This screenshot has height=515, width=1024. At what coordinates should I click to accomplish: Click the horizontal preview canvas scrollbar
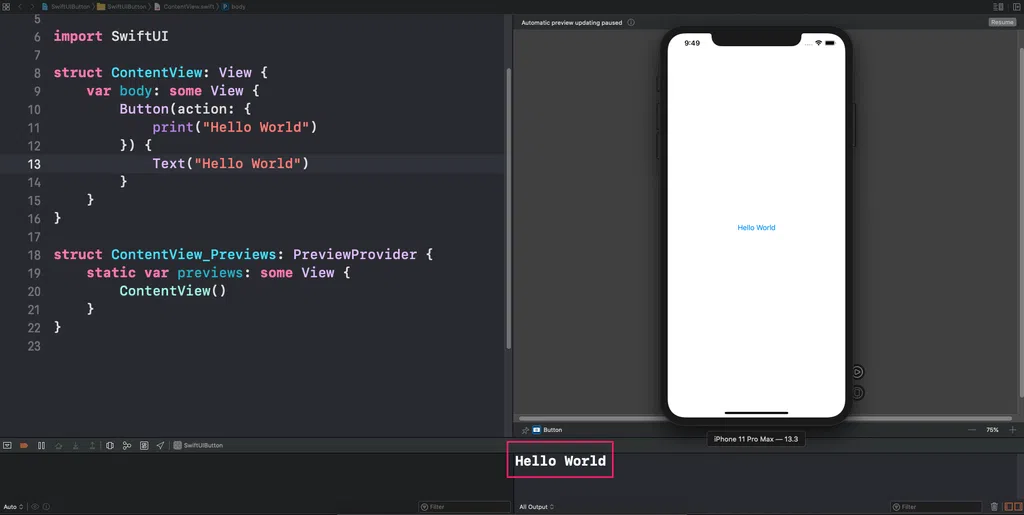point(765,418)
